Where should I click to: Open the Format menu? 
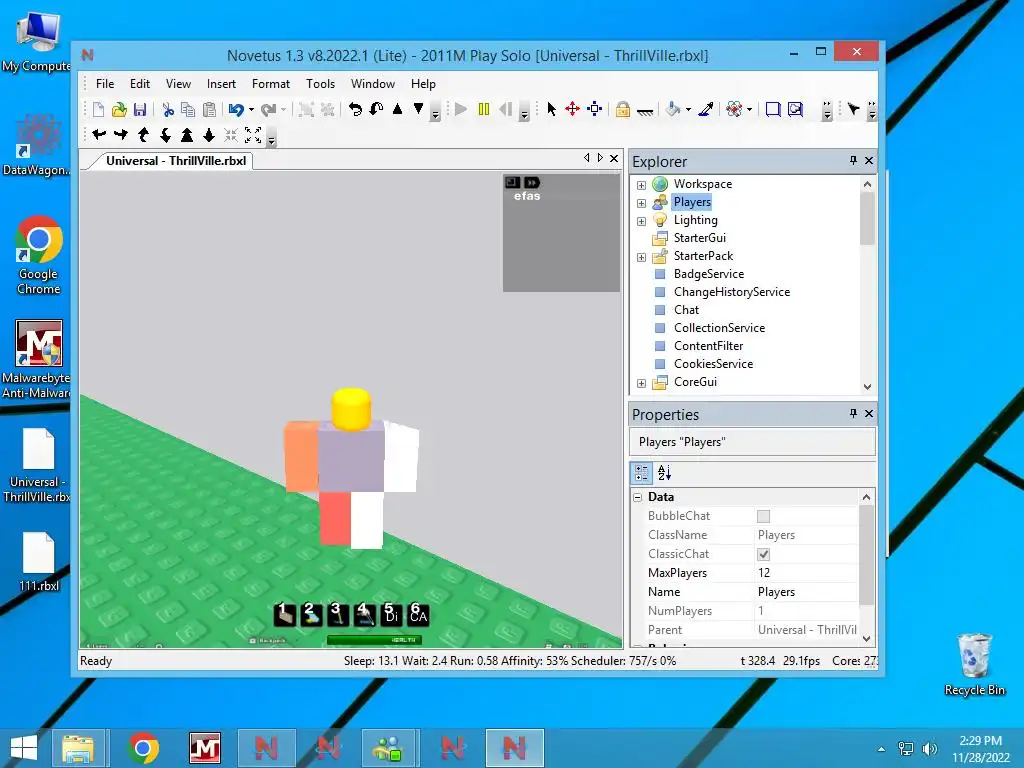click(x=271, y=84)
